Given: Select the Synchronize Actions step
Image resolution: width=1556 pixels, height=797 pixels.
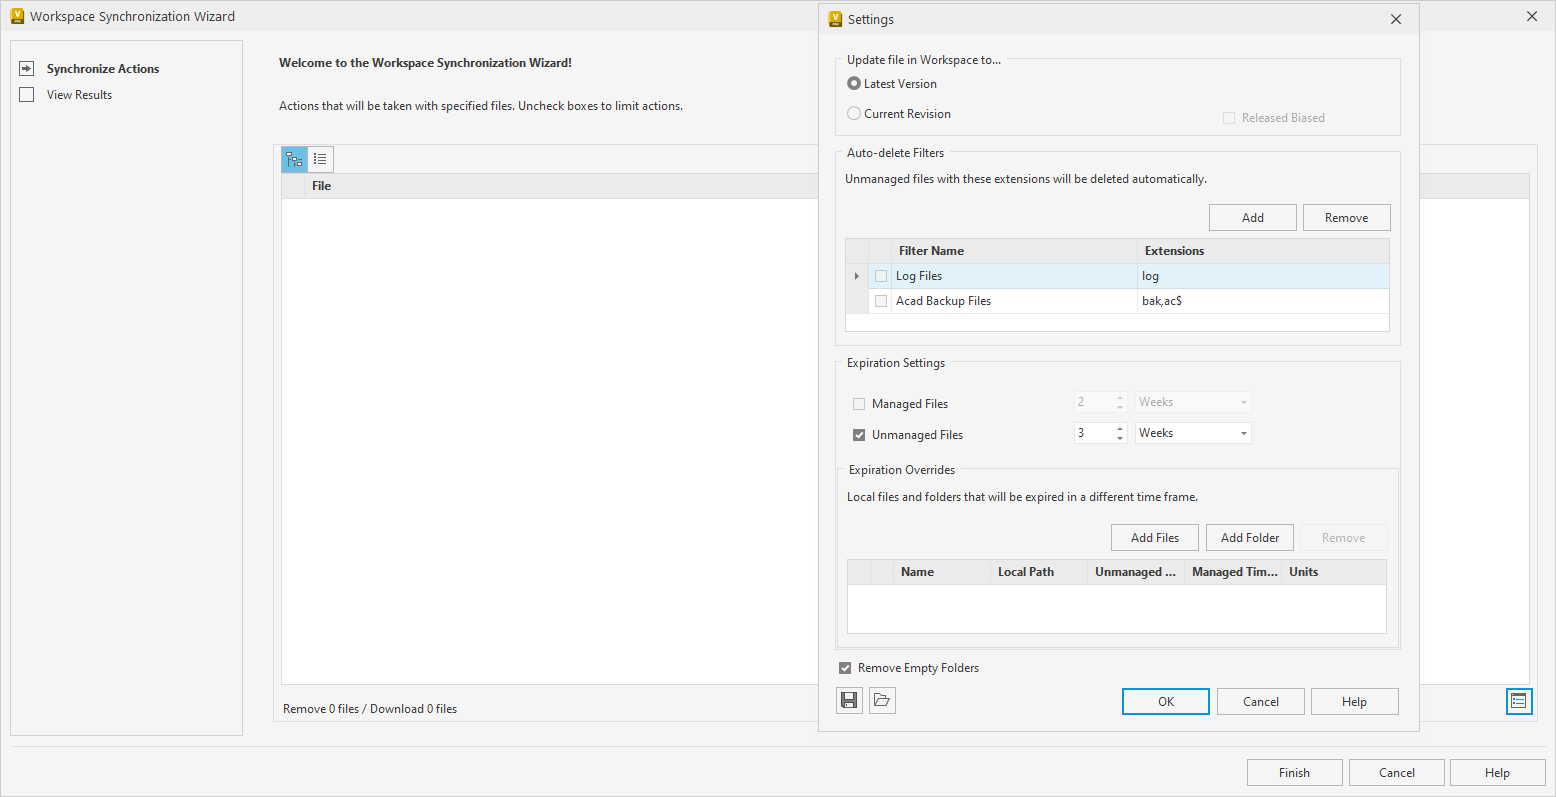Looking at the screenshot, I should click(x=103, y=68).
